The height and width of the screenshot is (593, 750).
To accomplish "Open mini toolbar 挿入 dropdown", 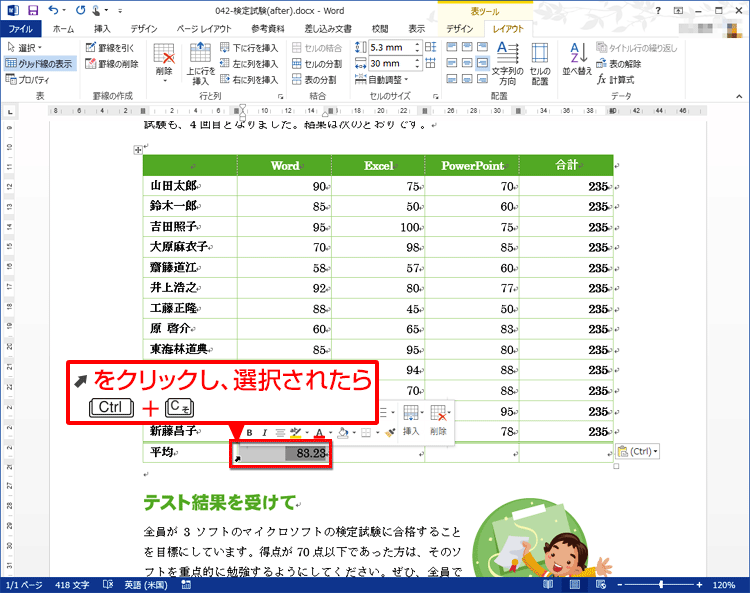I will [x=412, y=420].
